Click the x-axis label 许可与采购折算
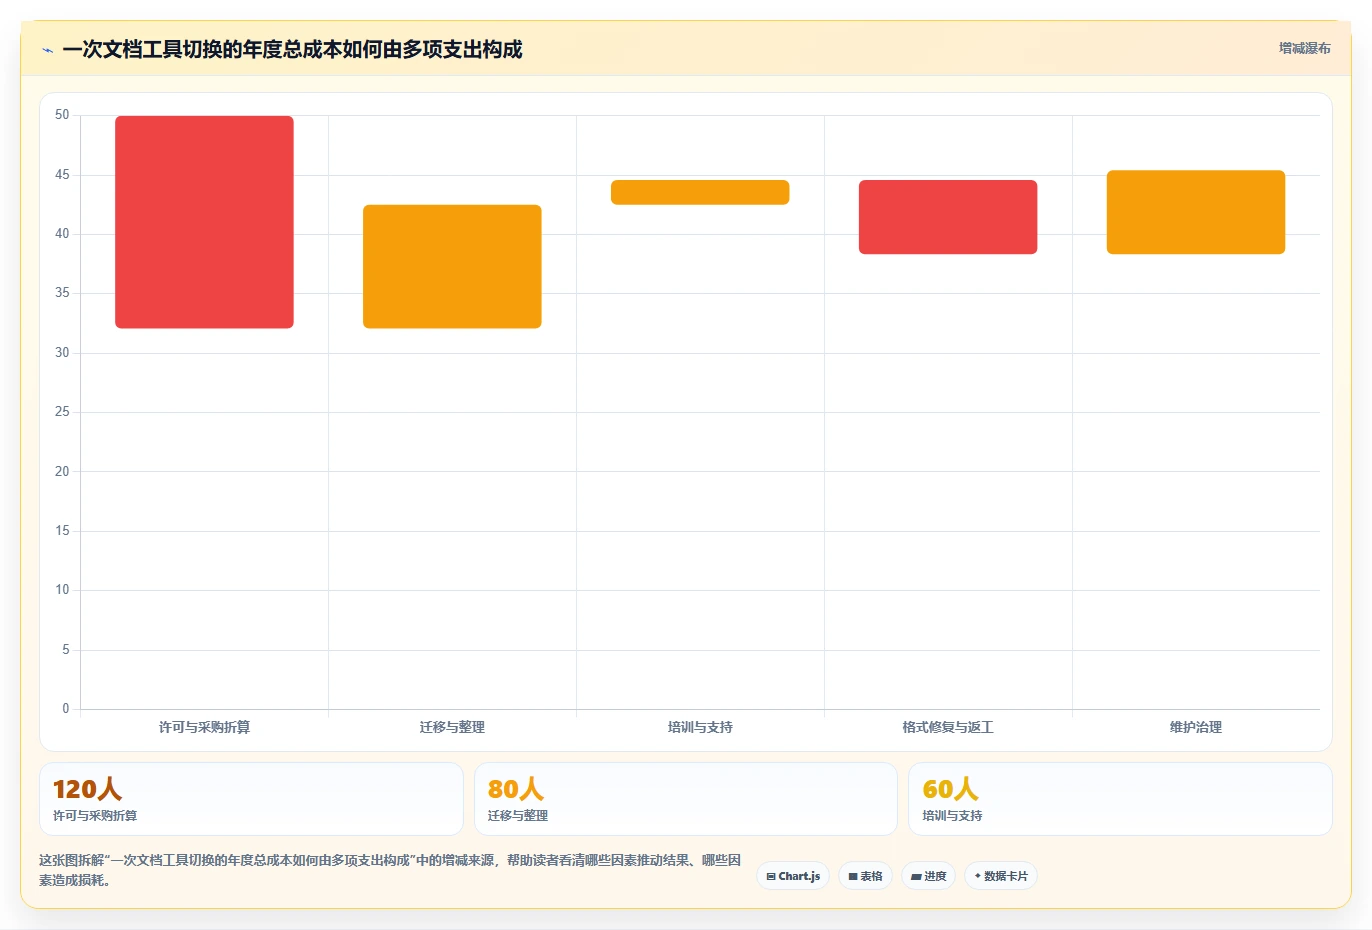 (x=204, y=727)
